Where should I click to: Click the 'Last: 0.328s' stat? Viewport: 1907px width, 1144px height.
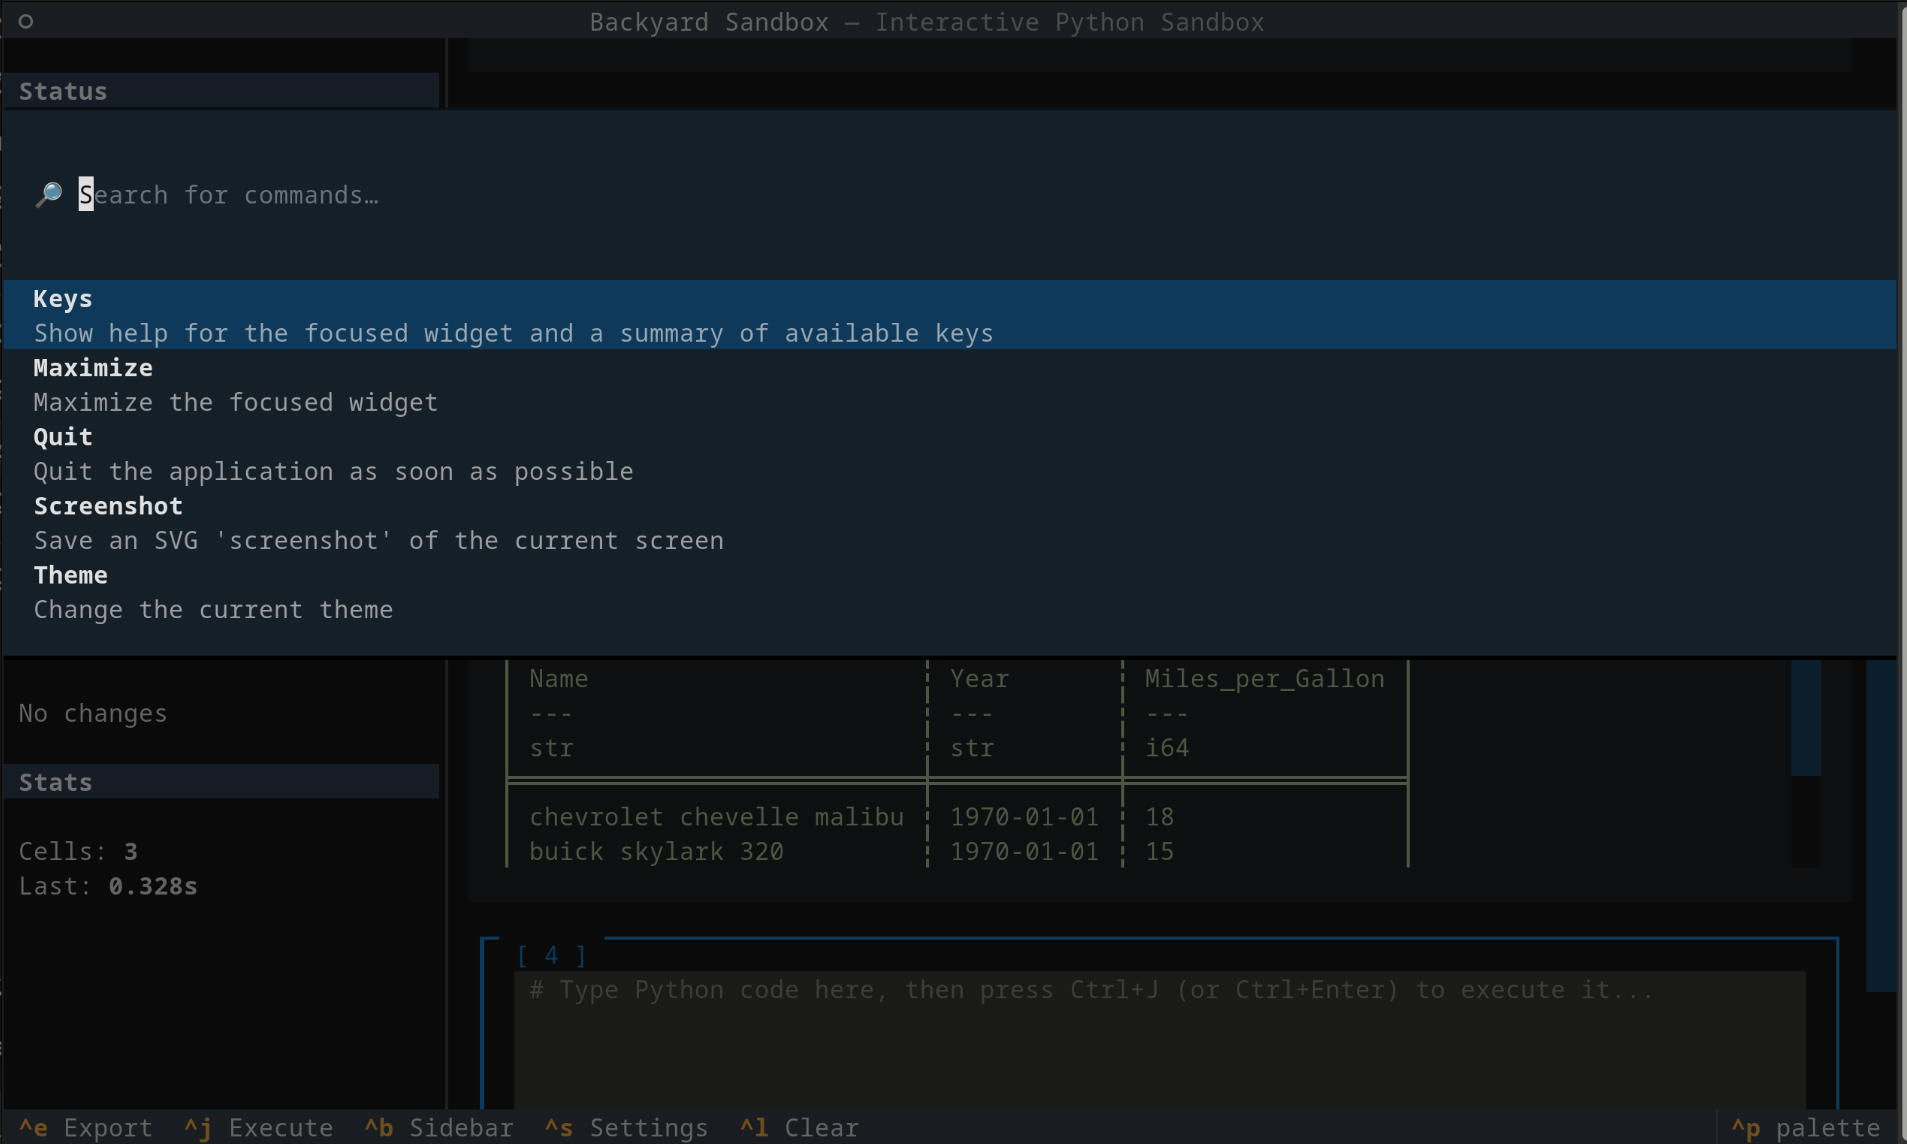click(108, 886)
